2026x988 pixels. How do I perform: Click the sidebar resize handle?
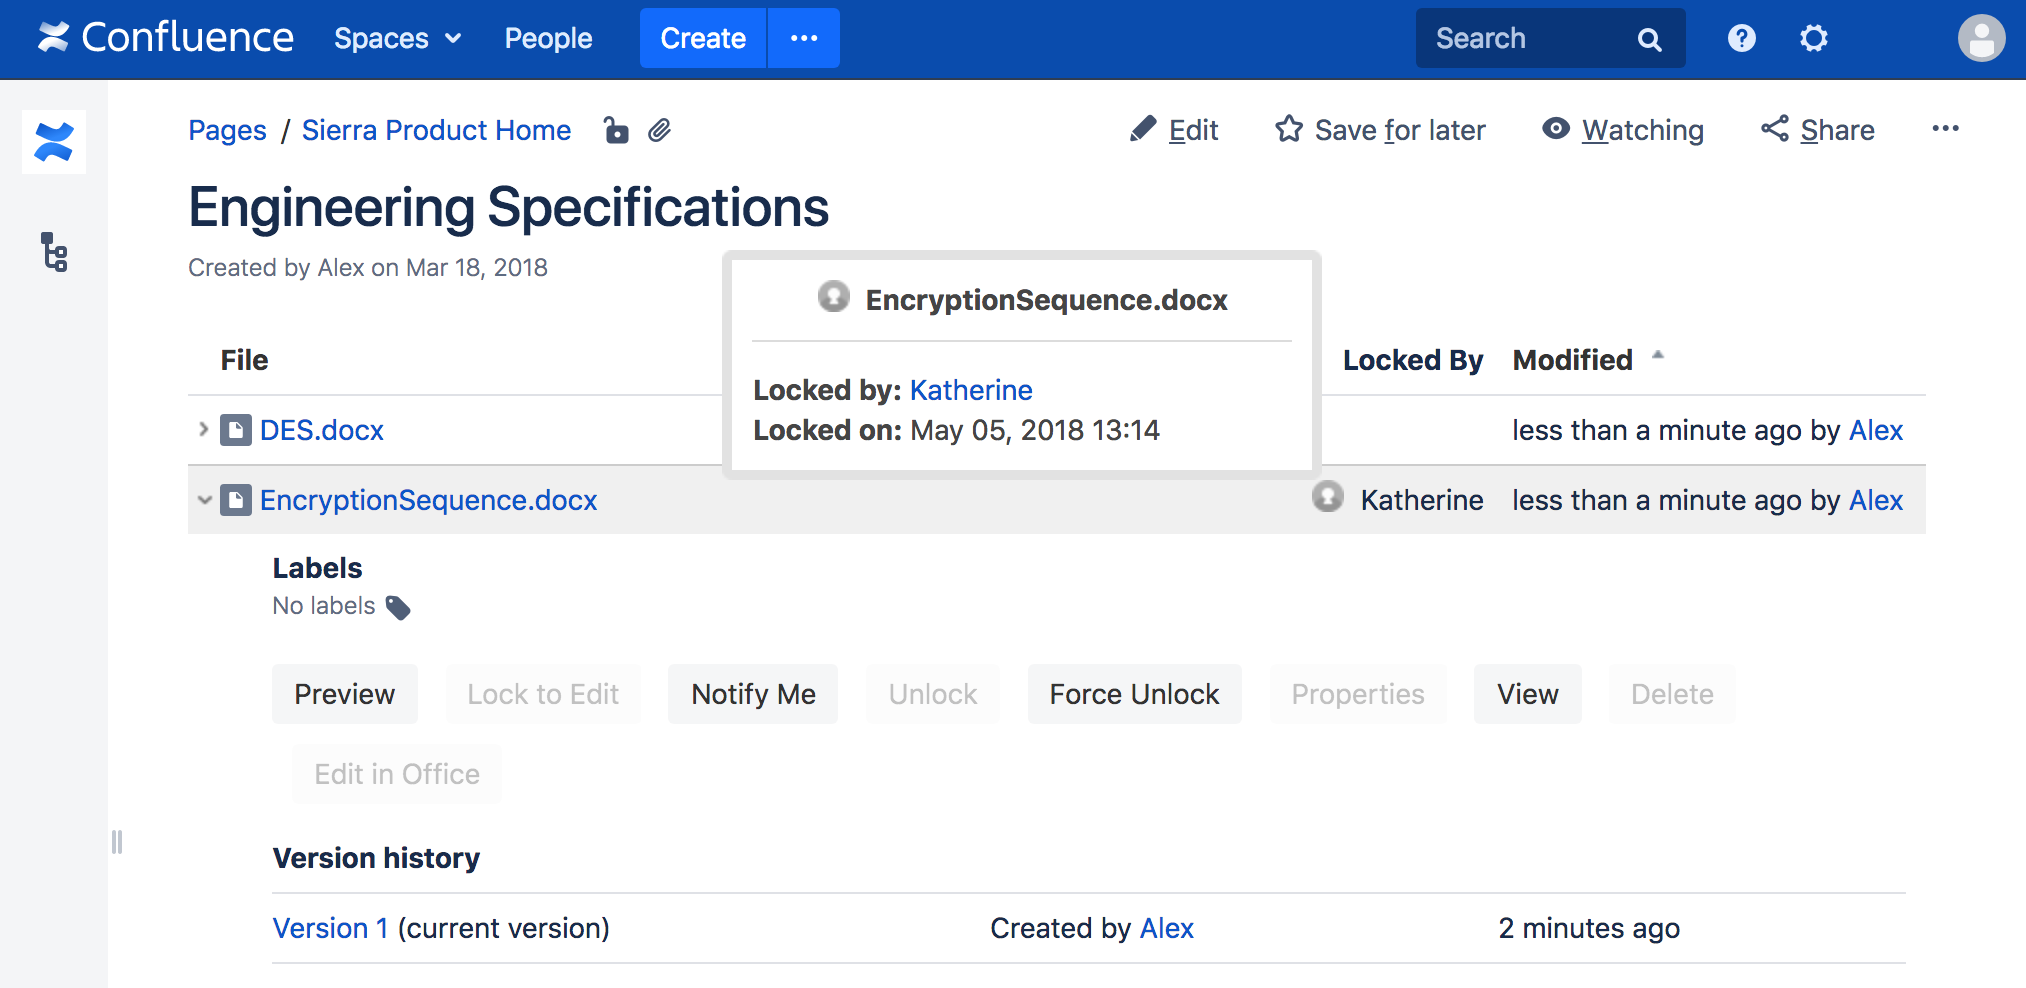coord(117,842)
